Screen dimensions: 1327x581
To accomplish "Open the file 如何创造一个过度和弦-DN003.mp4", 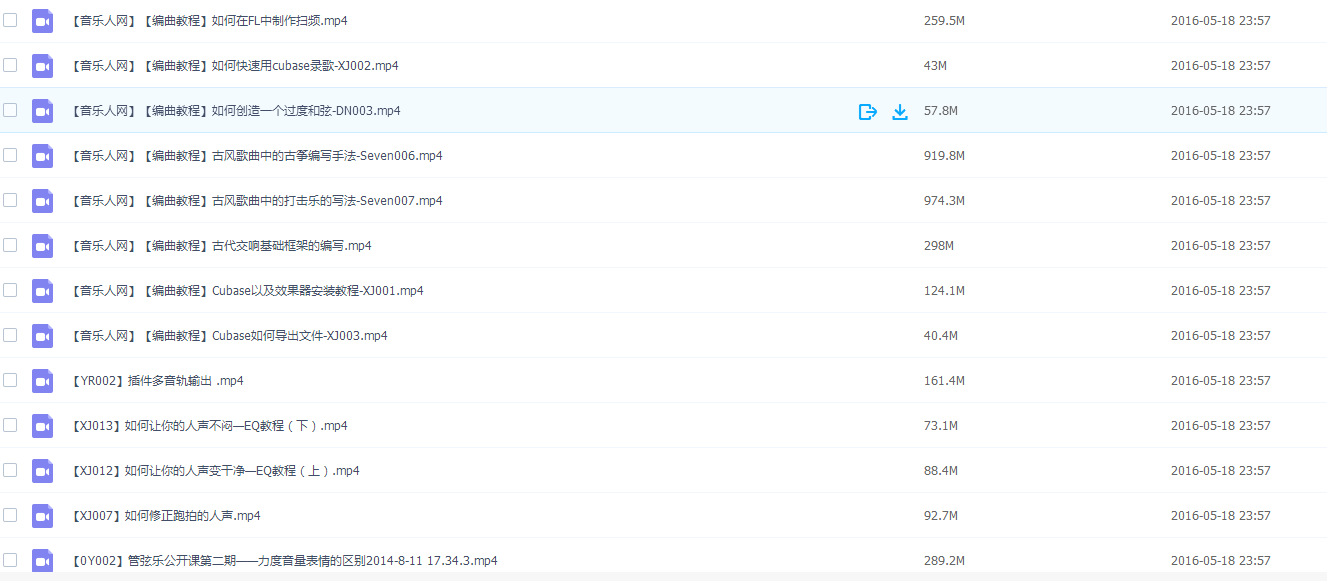I will coord(235,111).
